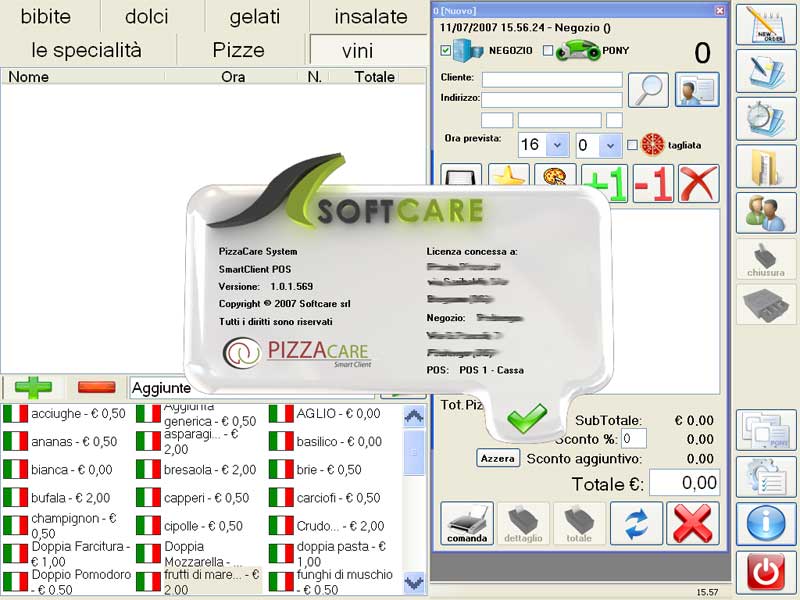Screen dimensions: 800x600
Task: Delete row with red X above order list
Action: pos(698,183)
